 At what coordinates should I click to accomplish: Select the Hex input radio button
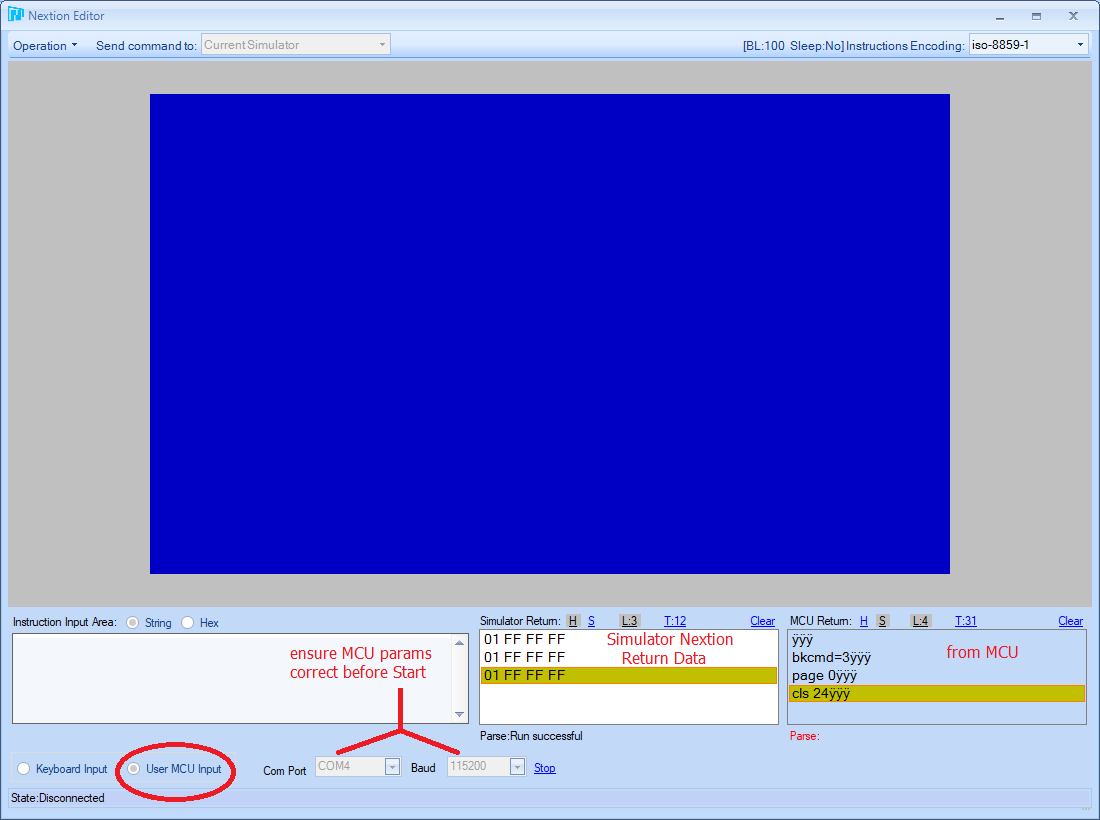coord(188,623)
